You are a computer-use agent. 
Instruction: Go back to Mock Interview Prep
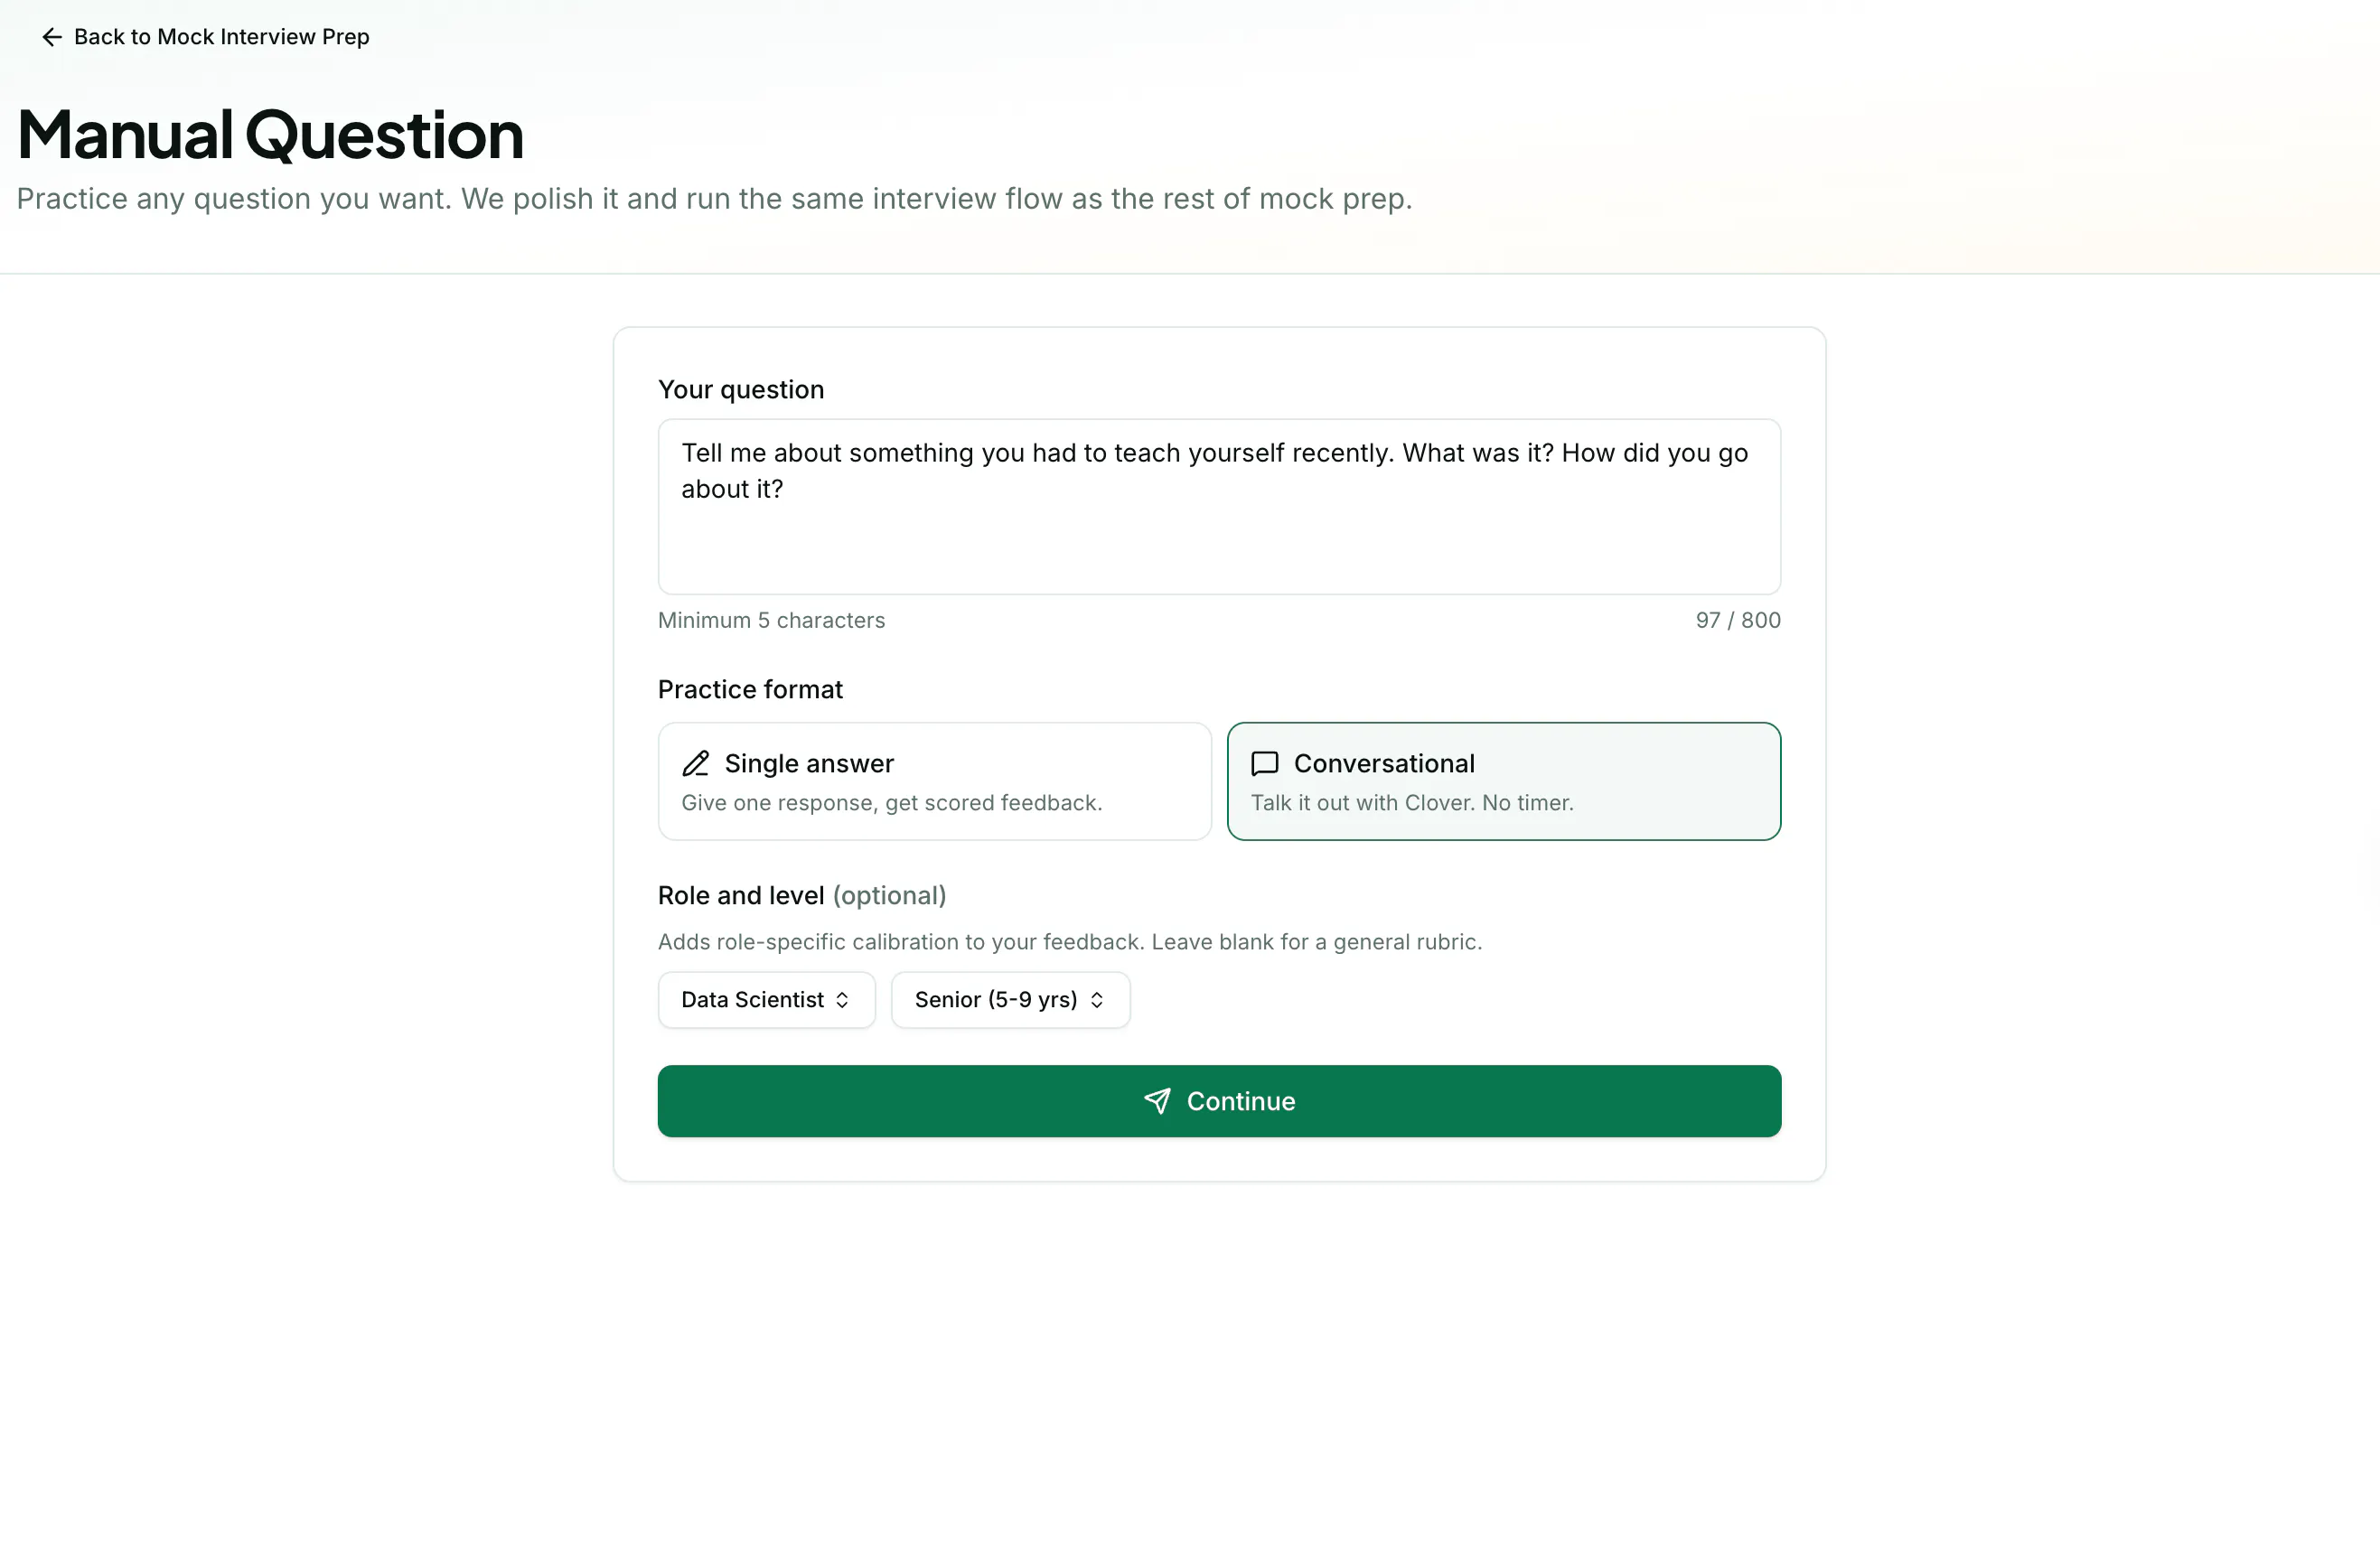(x=205, y=37)
